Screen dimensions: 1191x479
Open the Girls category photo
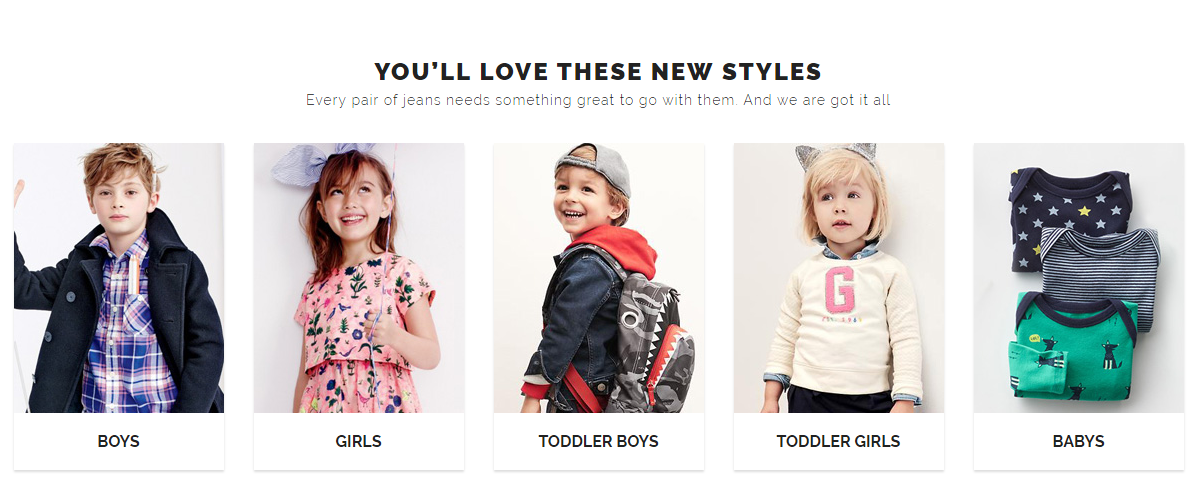359,278
